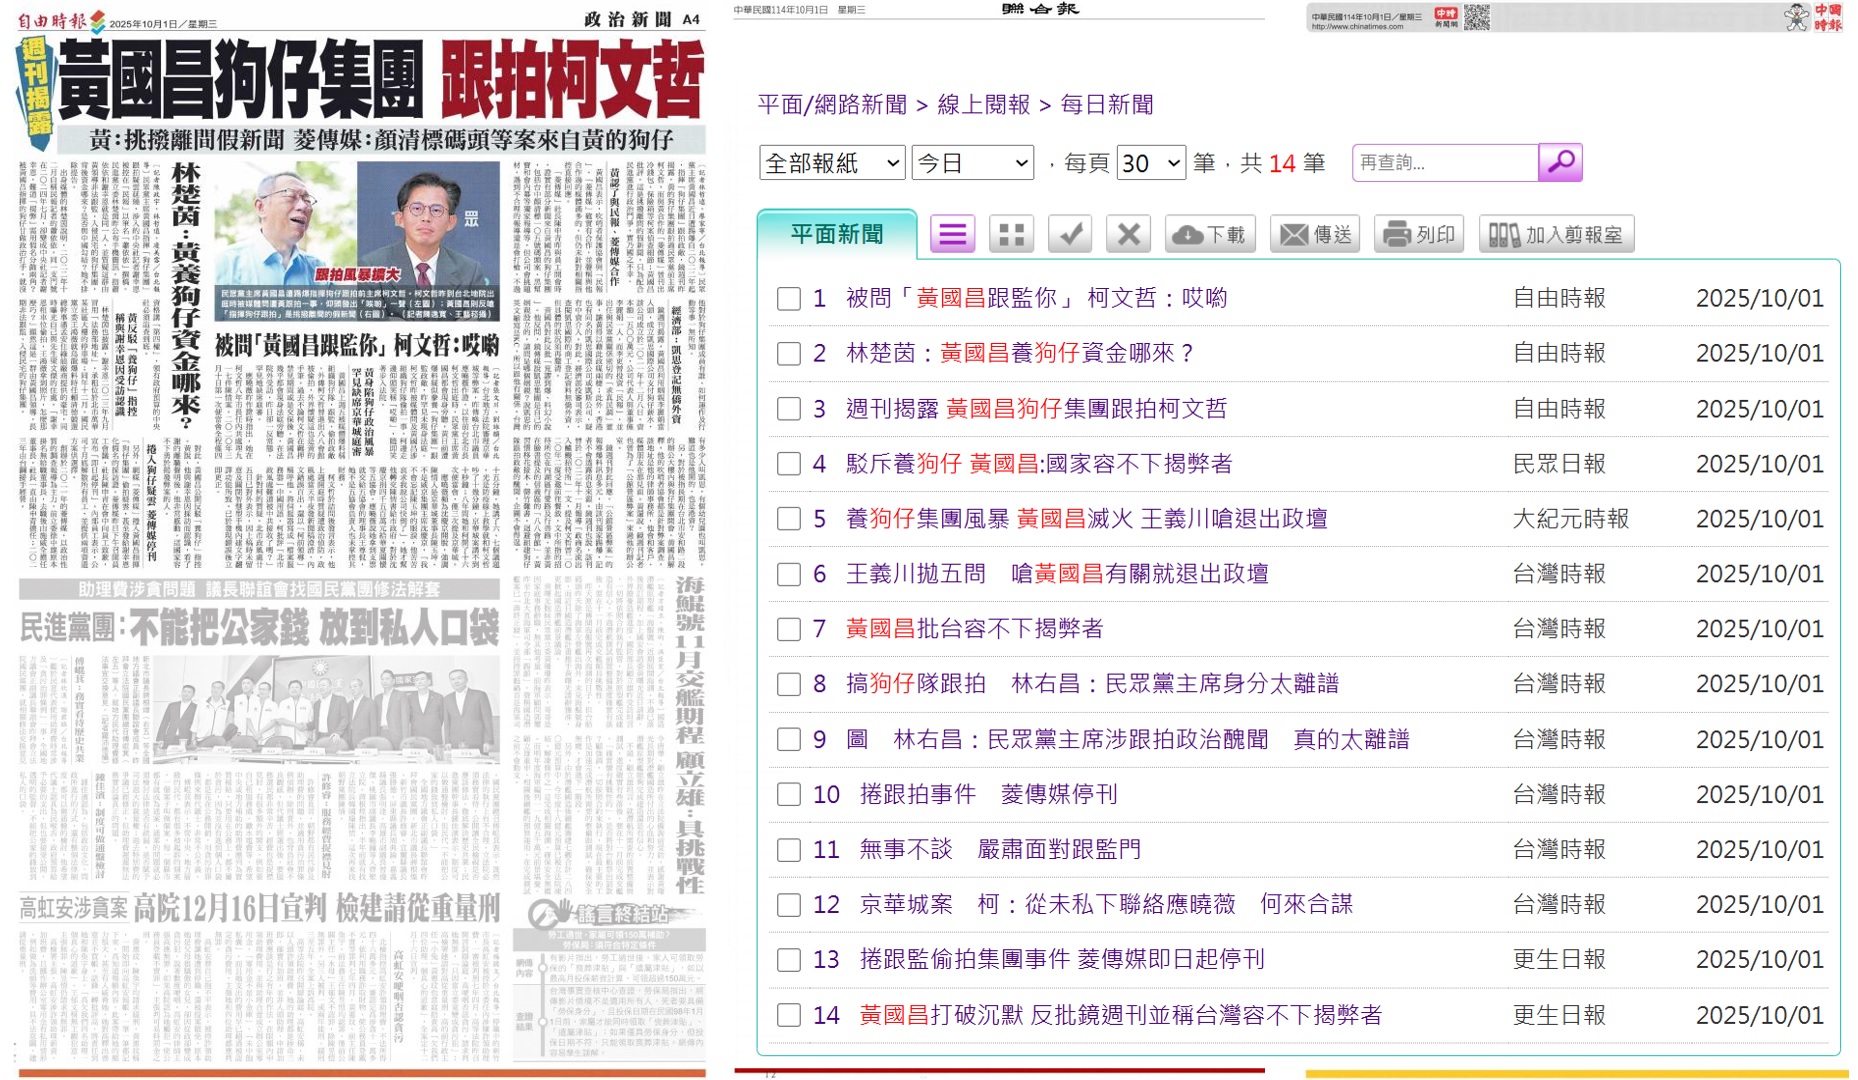The image size is (1858, 1080).
Task: Check the box for article 12
Action: [789, 905]
